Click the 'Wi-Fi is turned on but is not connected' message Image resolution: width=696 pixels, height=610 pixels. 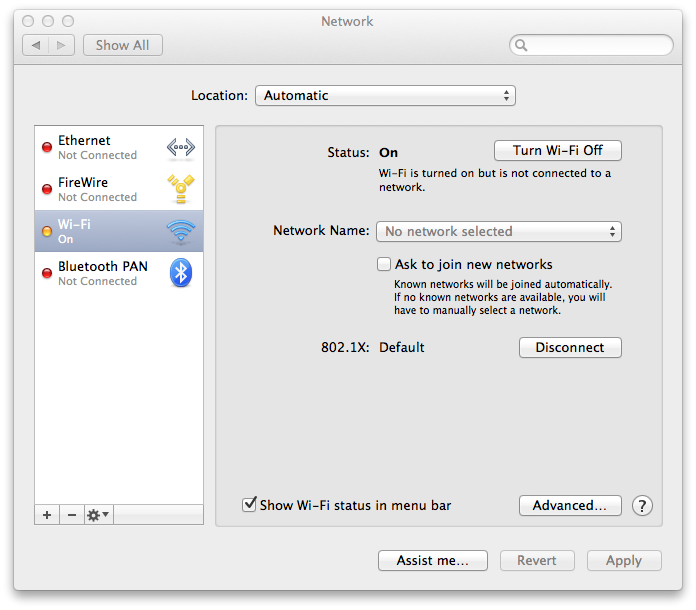pyautogui.click(x=495, y=180)
